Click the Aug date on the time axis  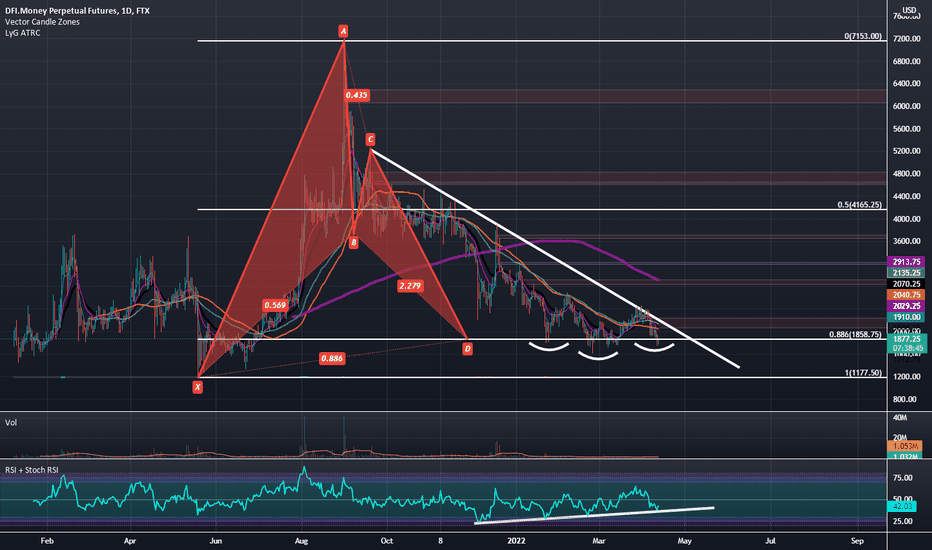pyautogui.click(x=301, y=541)
